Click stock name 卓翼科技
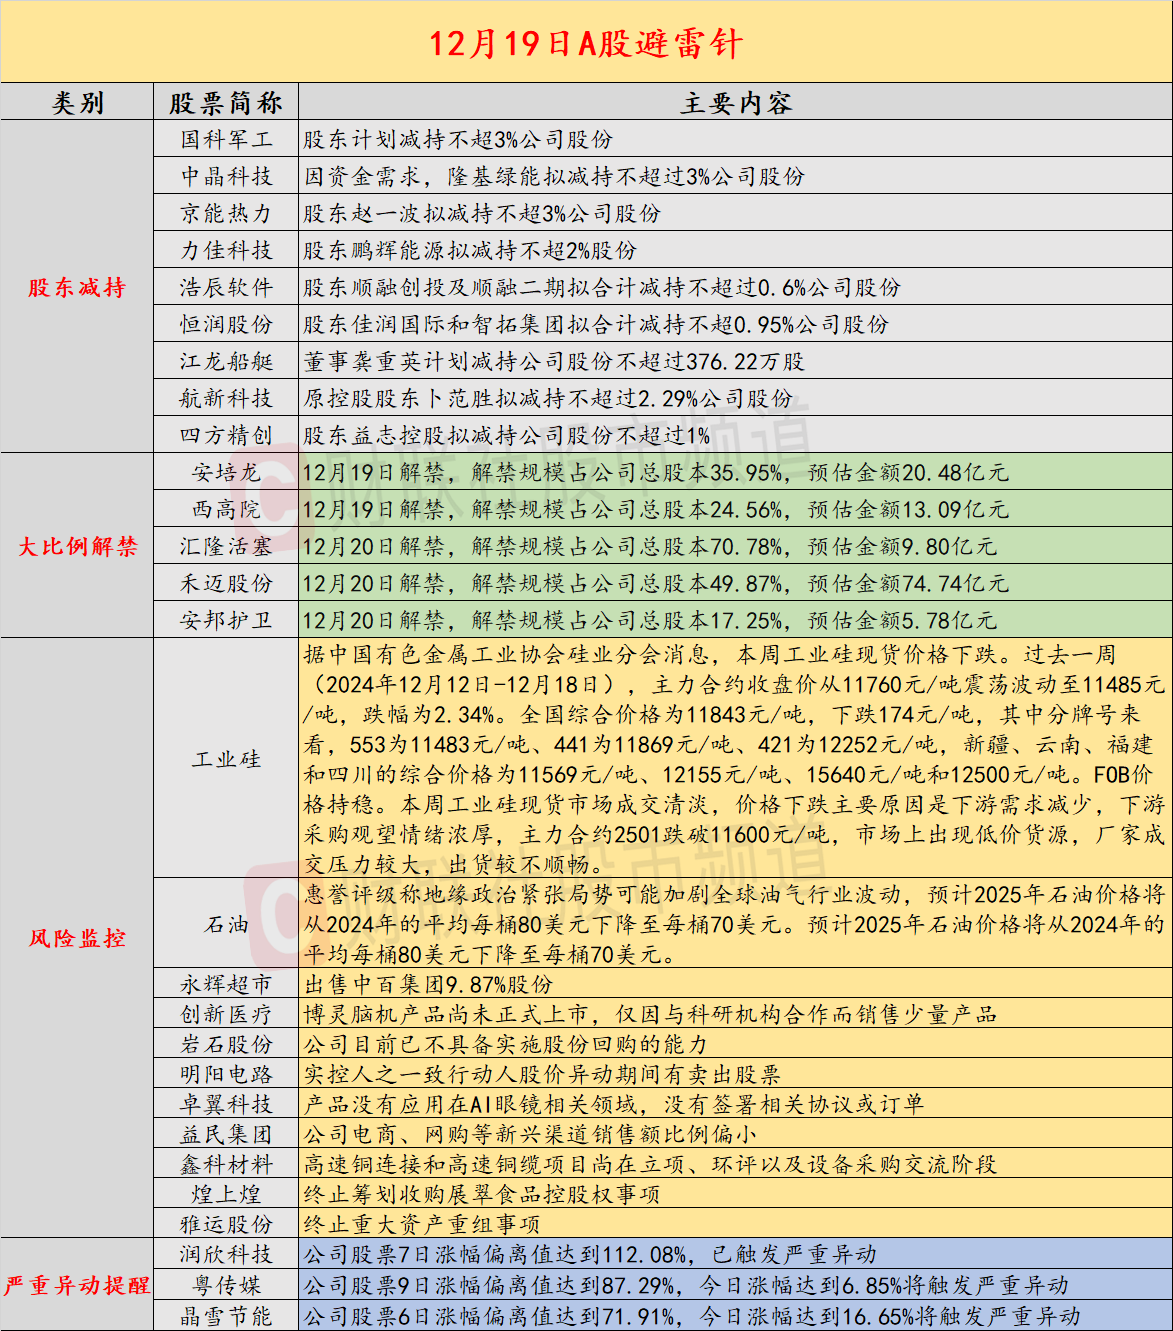Image resolution: width=1173 pixels, height=1331 pixels. (x=226, y=1104)
